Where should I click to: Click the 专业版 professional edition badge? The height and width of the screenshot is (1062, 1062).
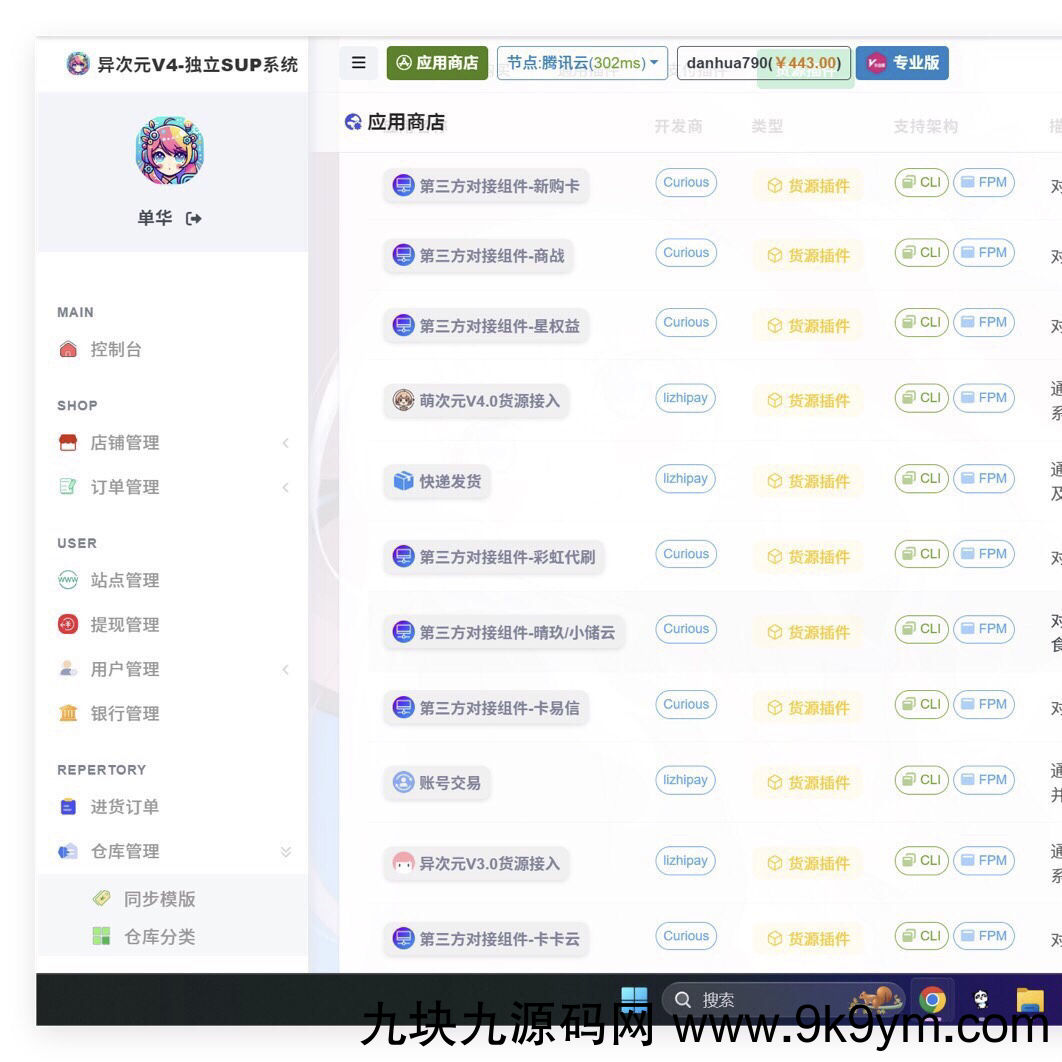(x=902, y=63)
